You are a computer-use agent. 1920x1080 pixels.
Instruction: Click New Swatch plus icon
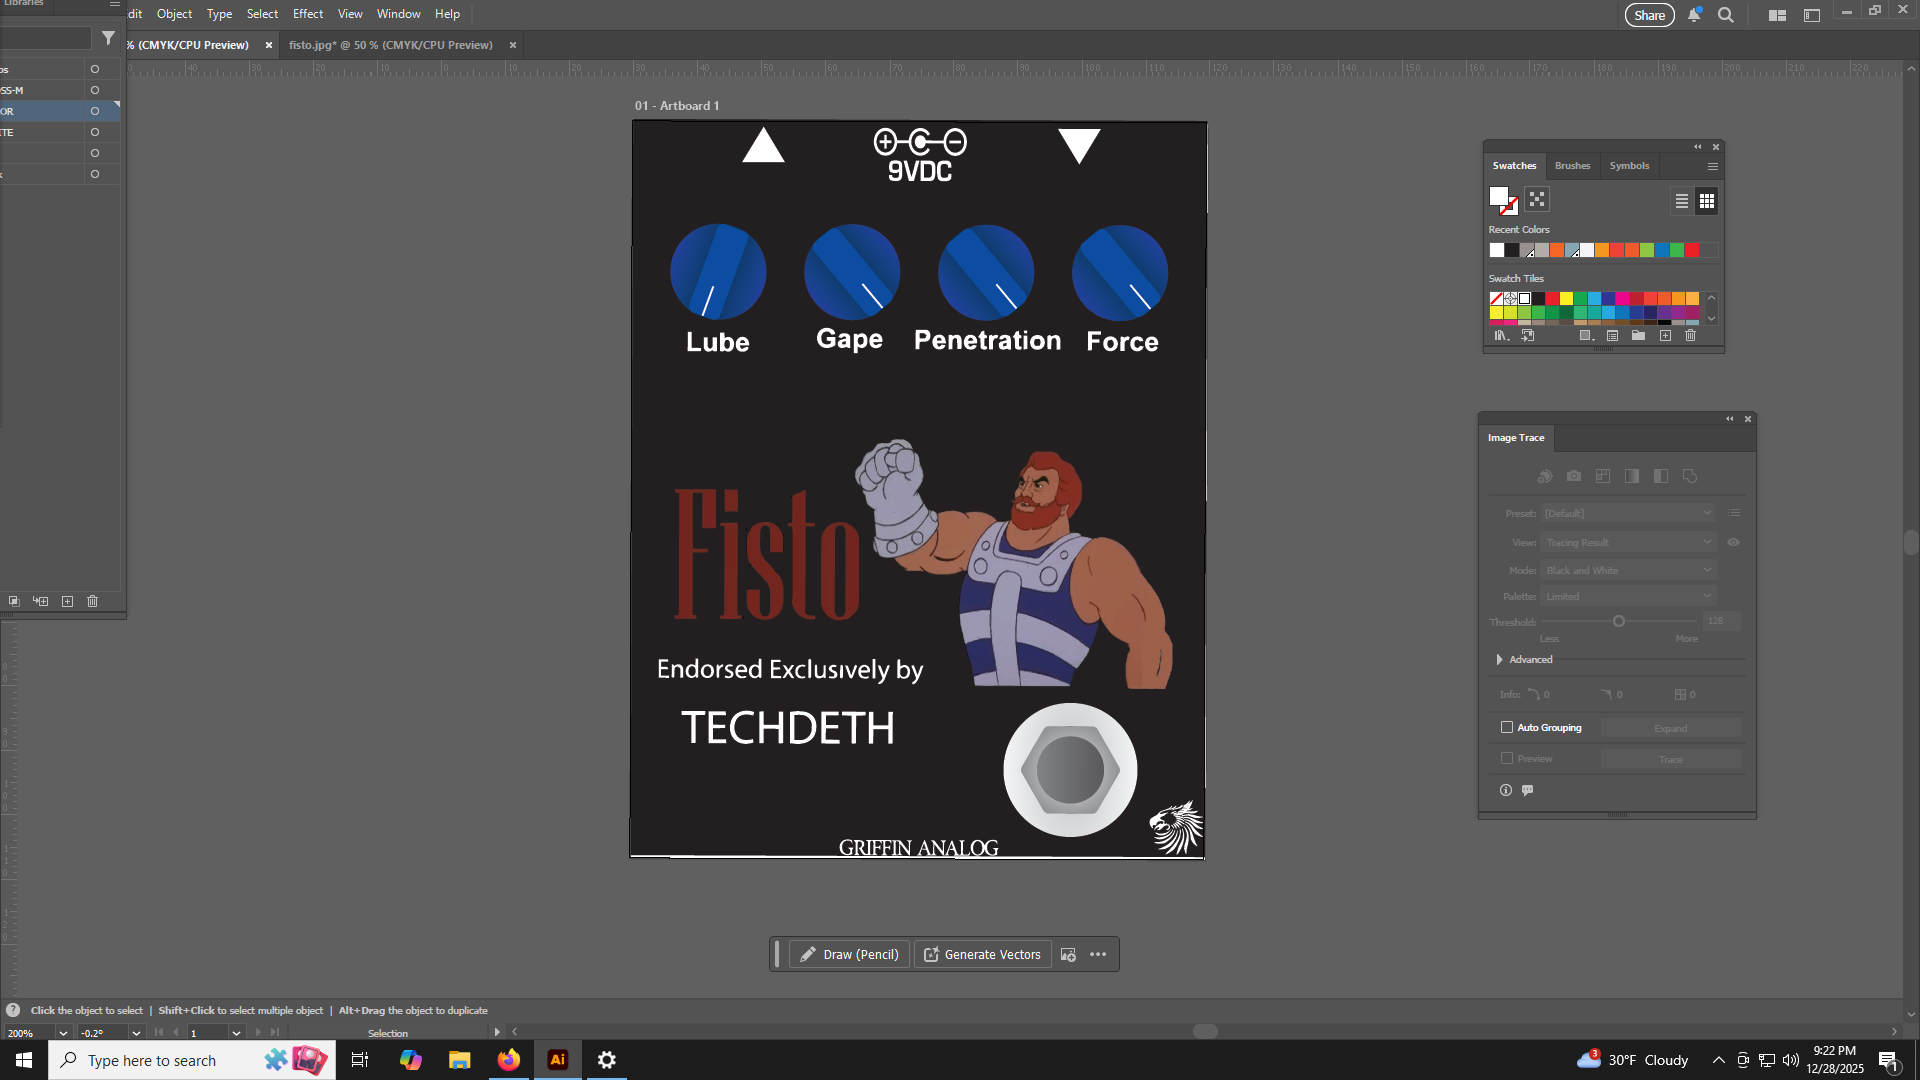(x=1665, y=336)
